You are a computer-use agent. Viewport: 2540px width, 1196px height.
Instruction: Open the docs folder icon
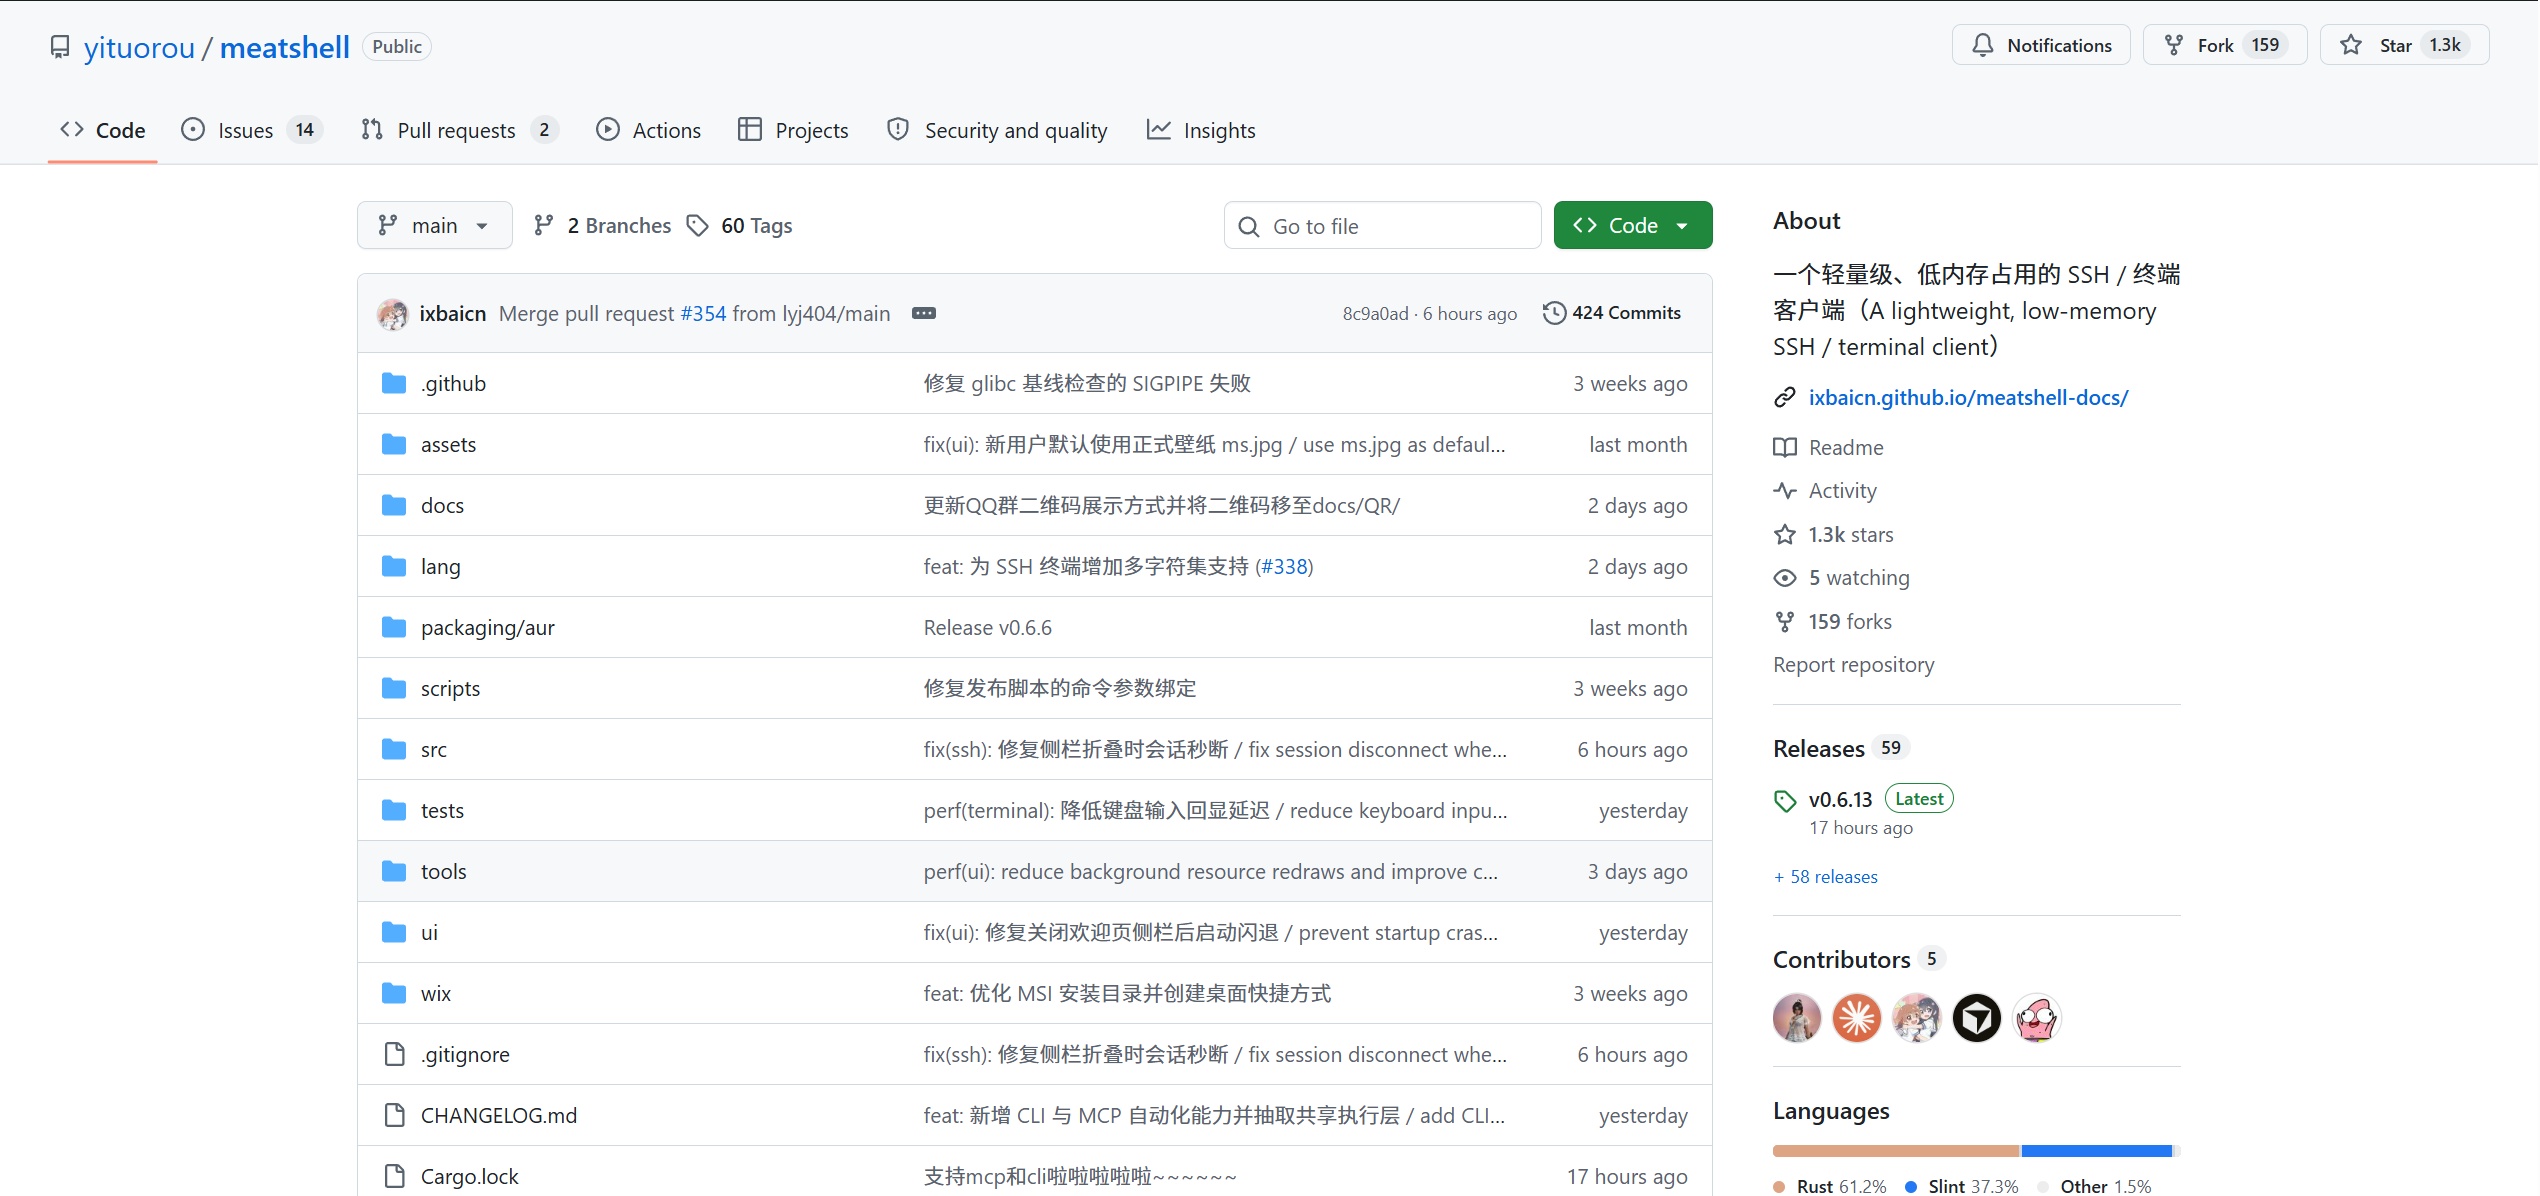394,506
